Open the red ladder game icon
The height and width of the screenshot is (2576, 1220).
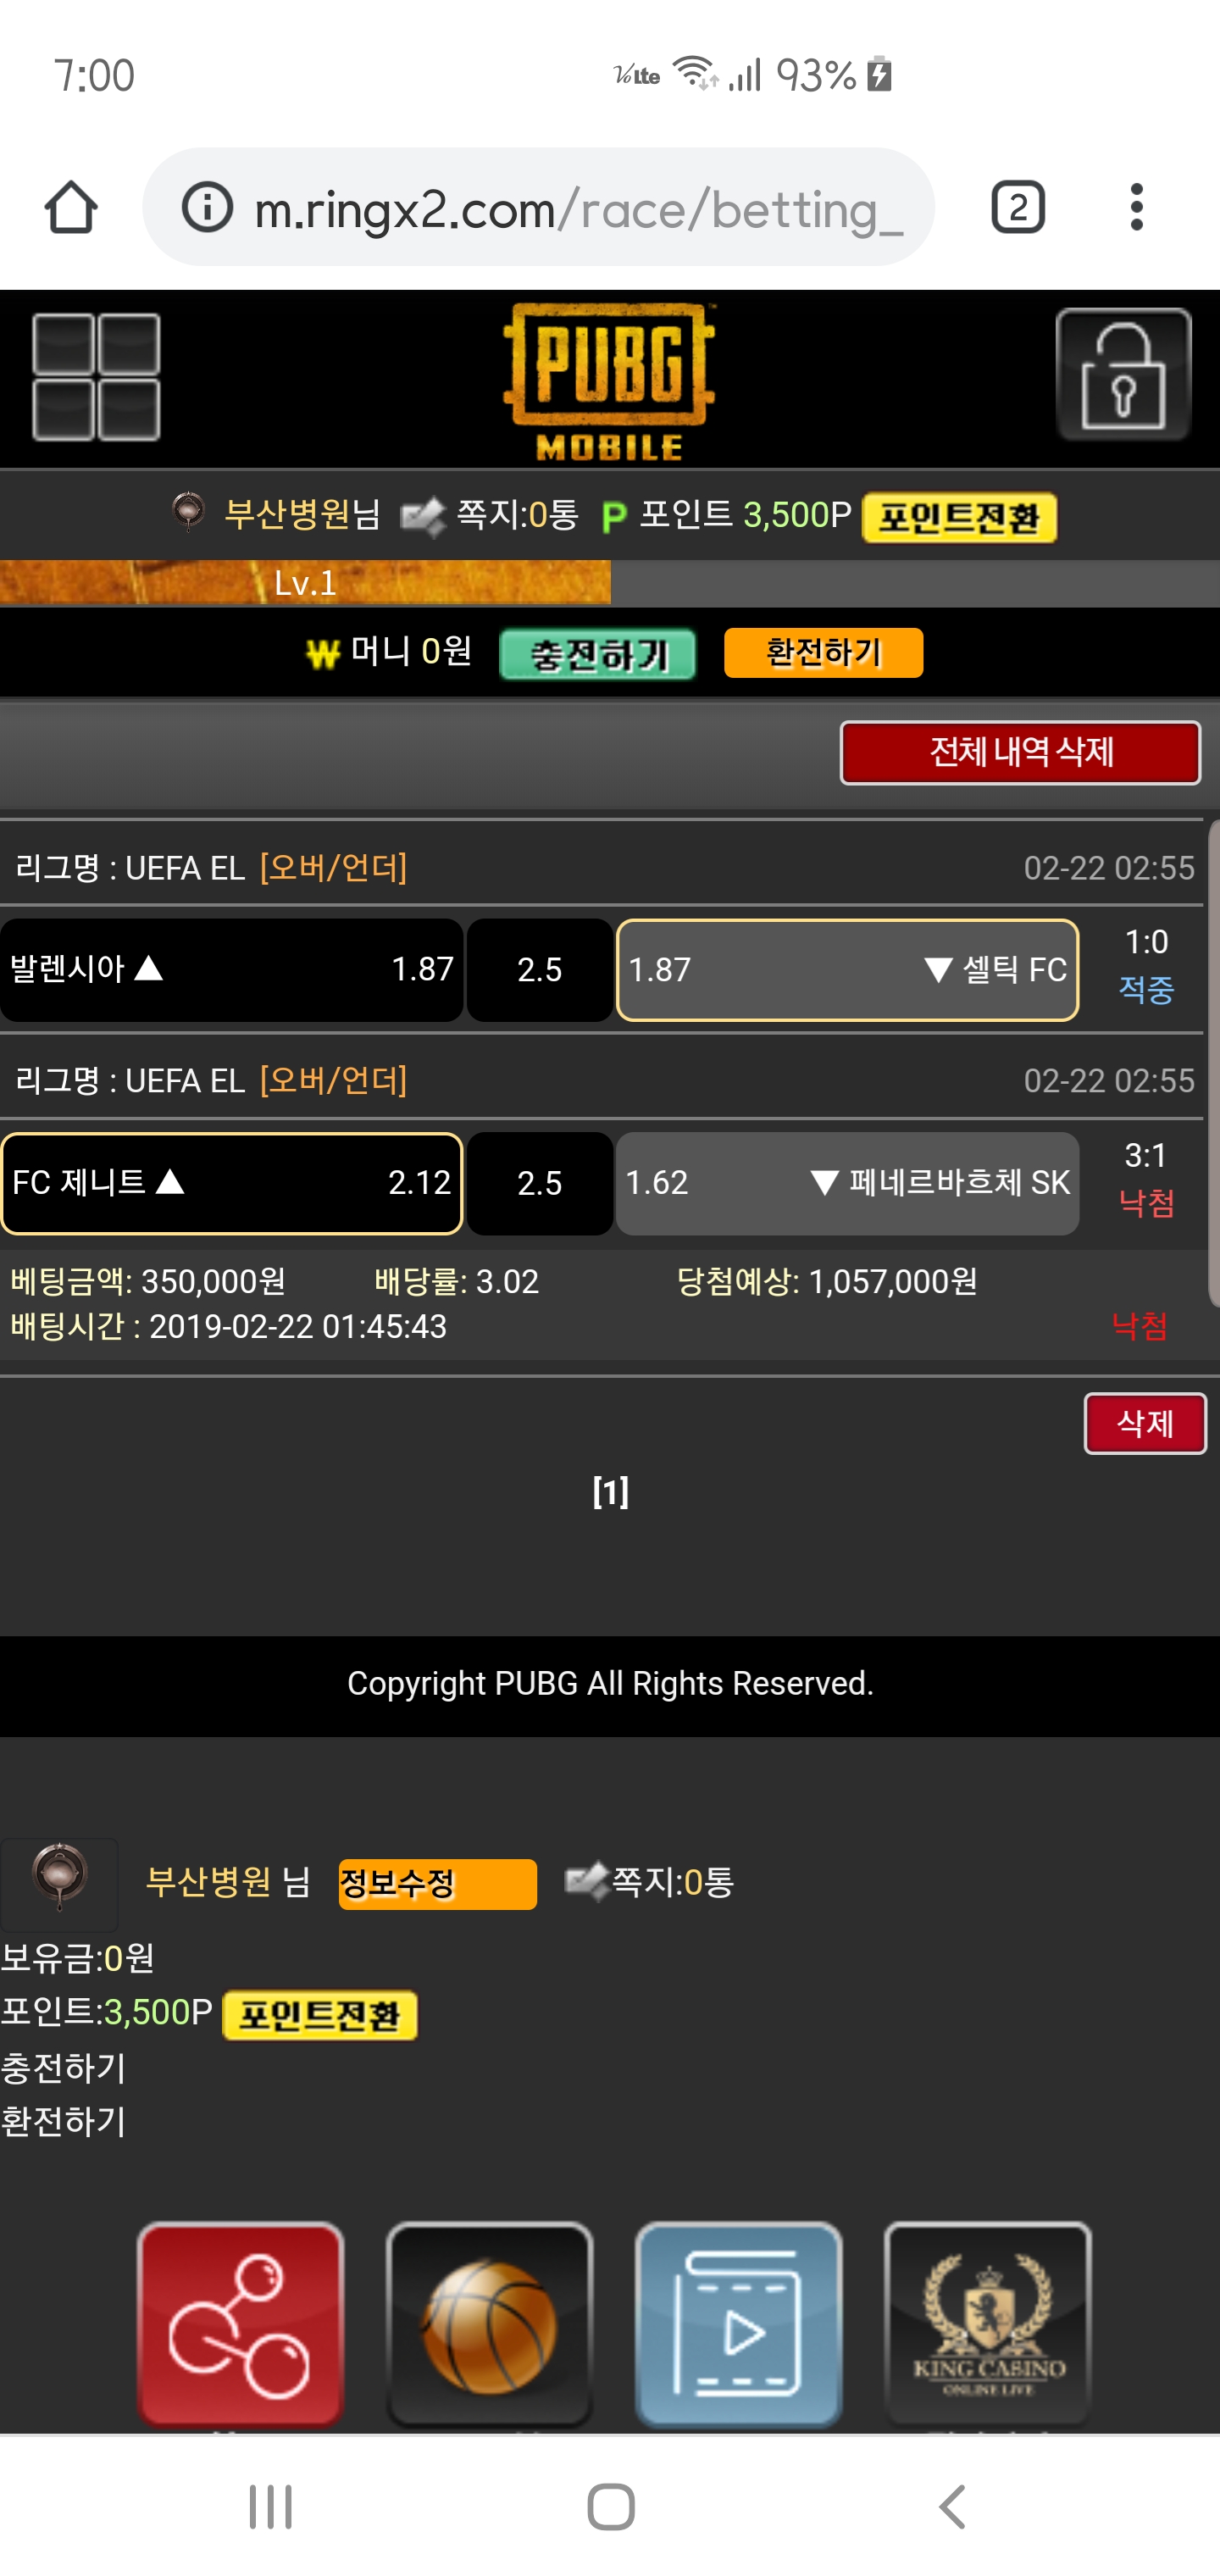pyautogui.click(x=240, y=2323)
